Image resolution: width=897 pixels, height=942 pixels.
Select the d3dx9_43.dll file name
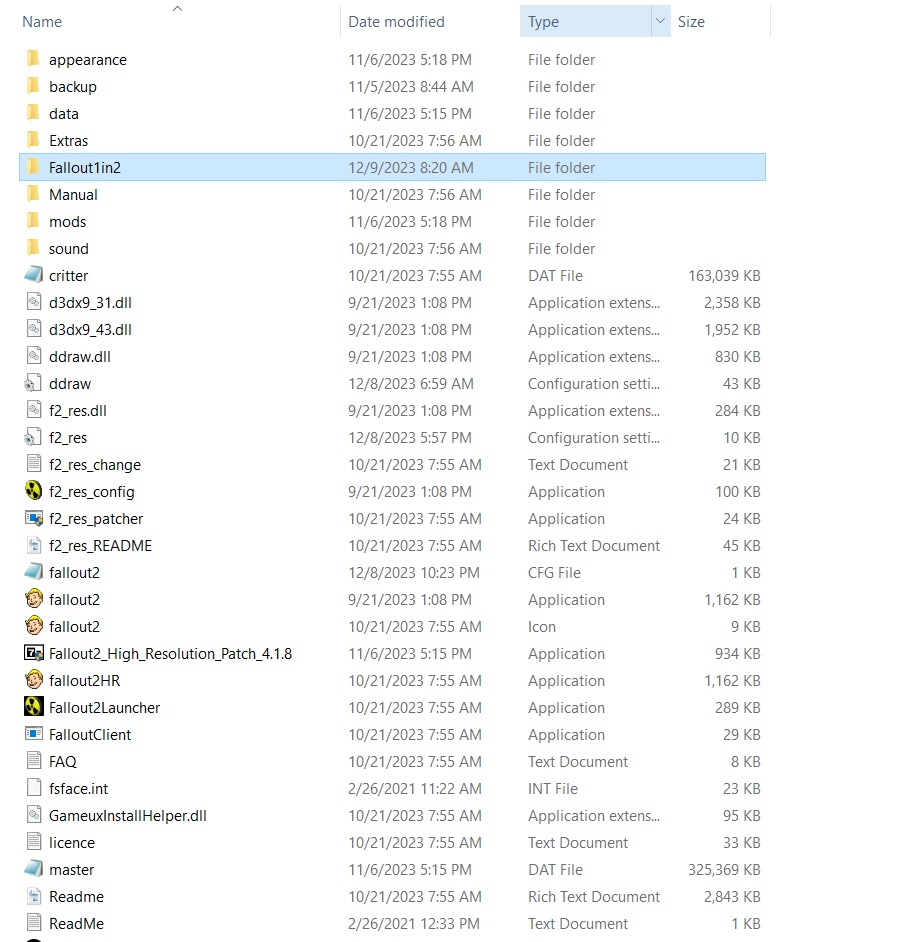click(90, 329)
